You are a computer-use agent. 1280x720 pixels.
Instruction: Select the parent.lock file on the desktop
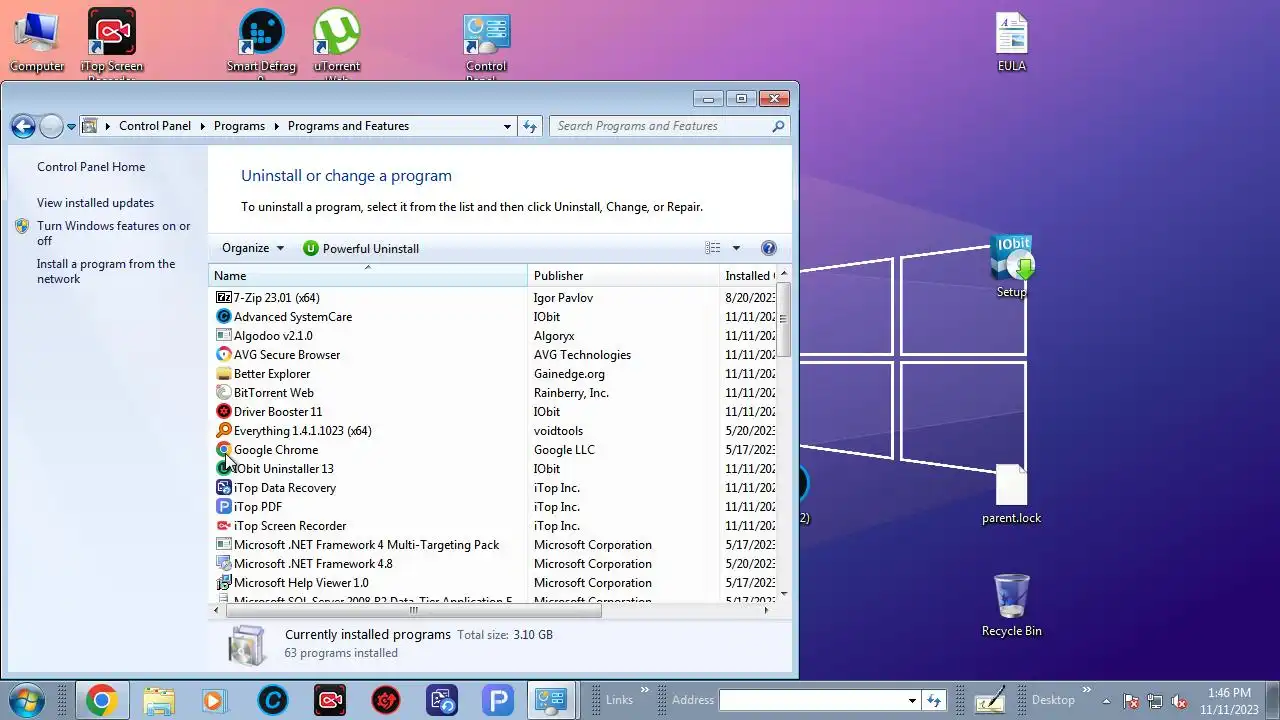pos(1012,495)
